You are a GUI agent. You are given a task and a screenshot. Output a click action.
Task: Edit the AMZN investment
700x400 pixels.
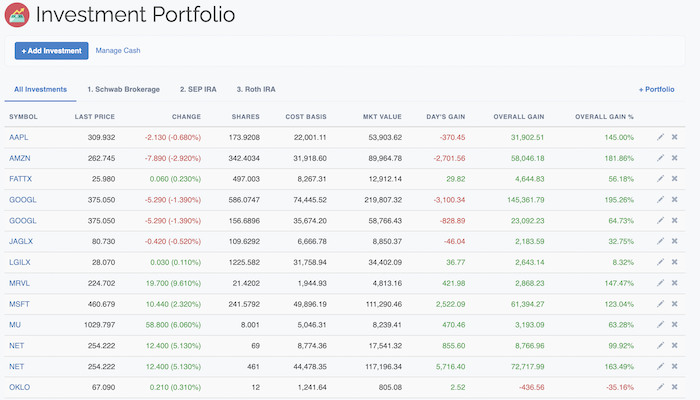coord(660,158)
